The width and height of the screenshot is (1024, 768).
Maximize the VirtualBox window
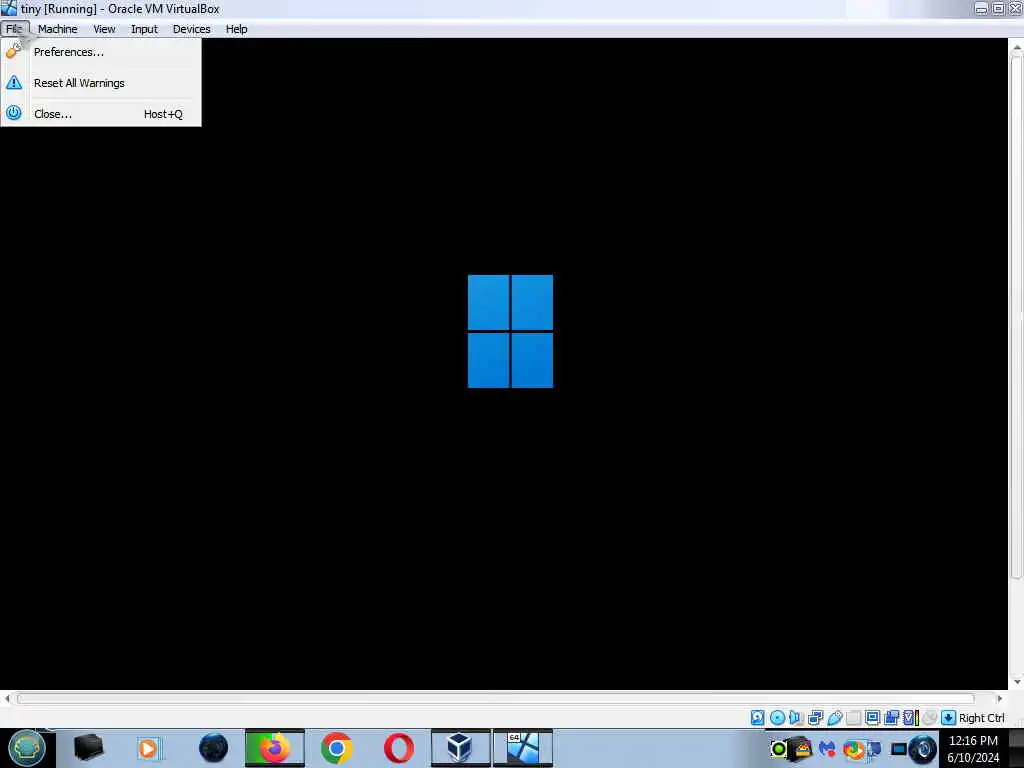[998, 8]
